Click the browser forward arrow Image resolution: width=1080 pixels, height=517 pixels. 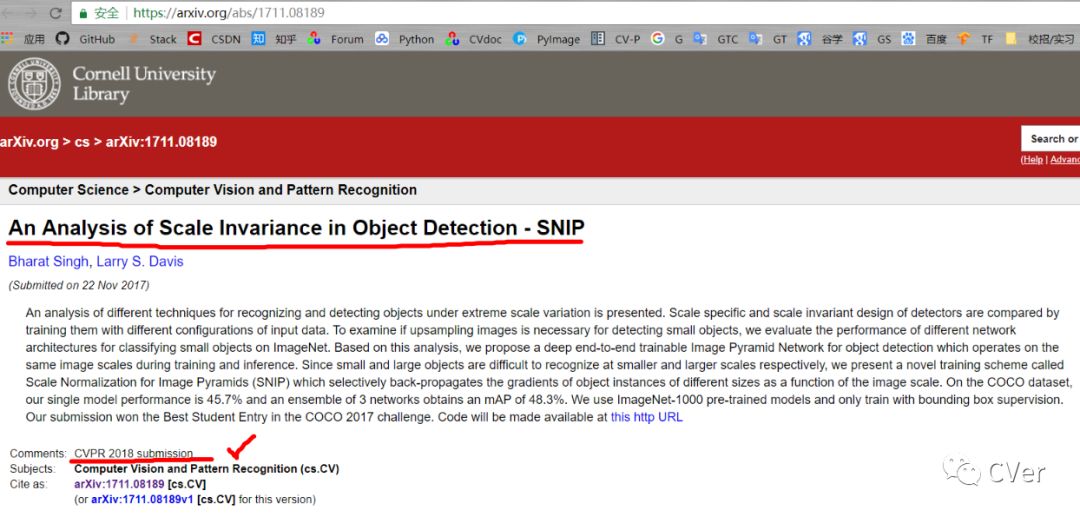31,12
